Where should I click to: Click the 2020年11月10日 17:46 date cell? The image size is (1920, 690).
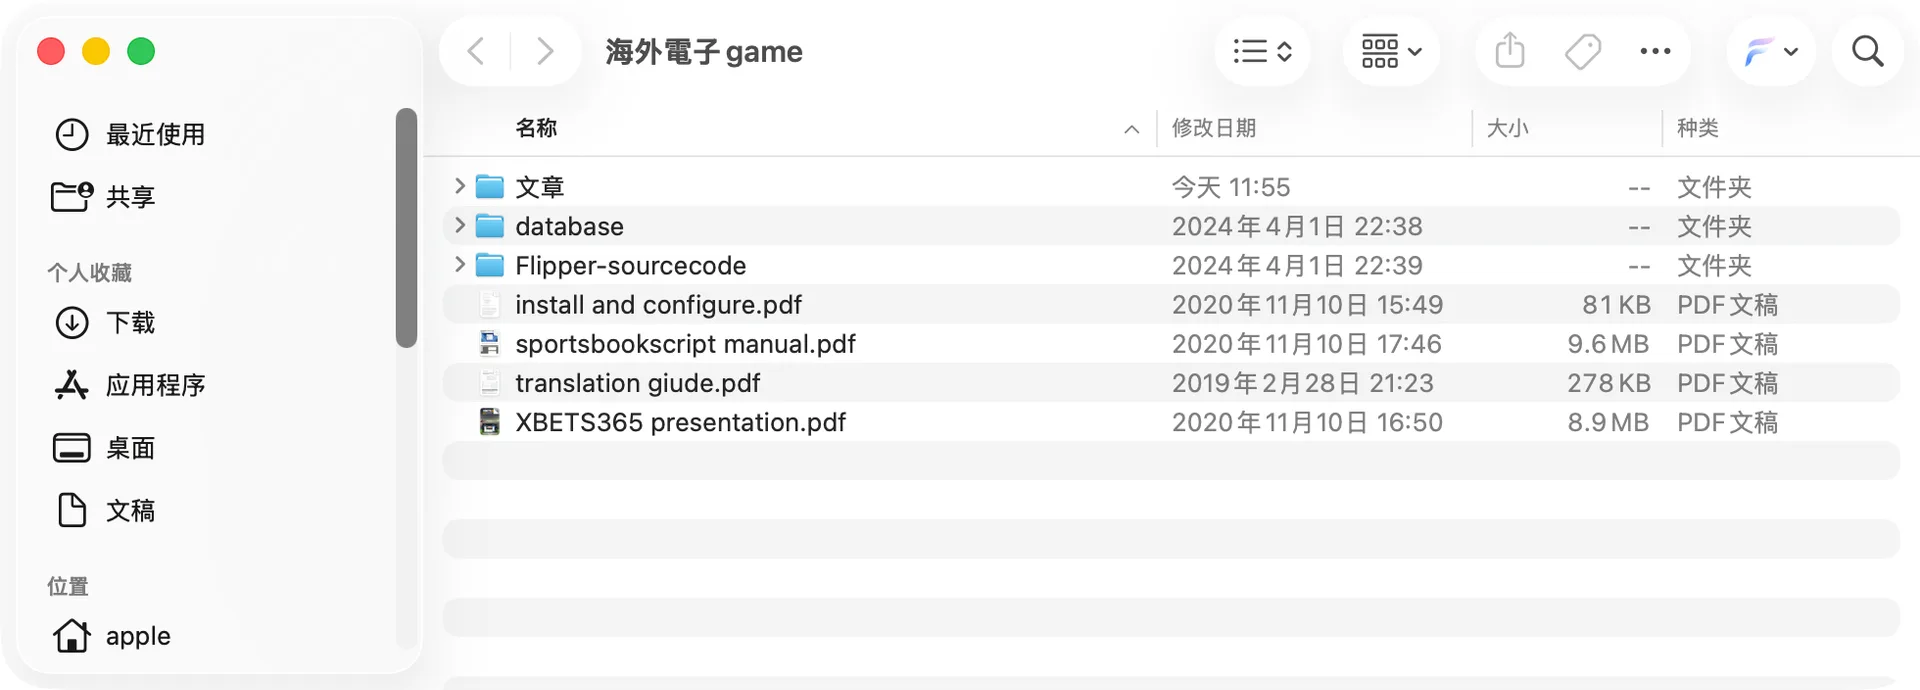[x=1306, y=343]
